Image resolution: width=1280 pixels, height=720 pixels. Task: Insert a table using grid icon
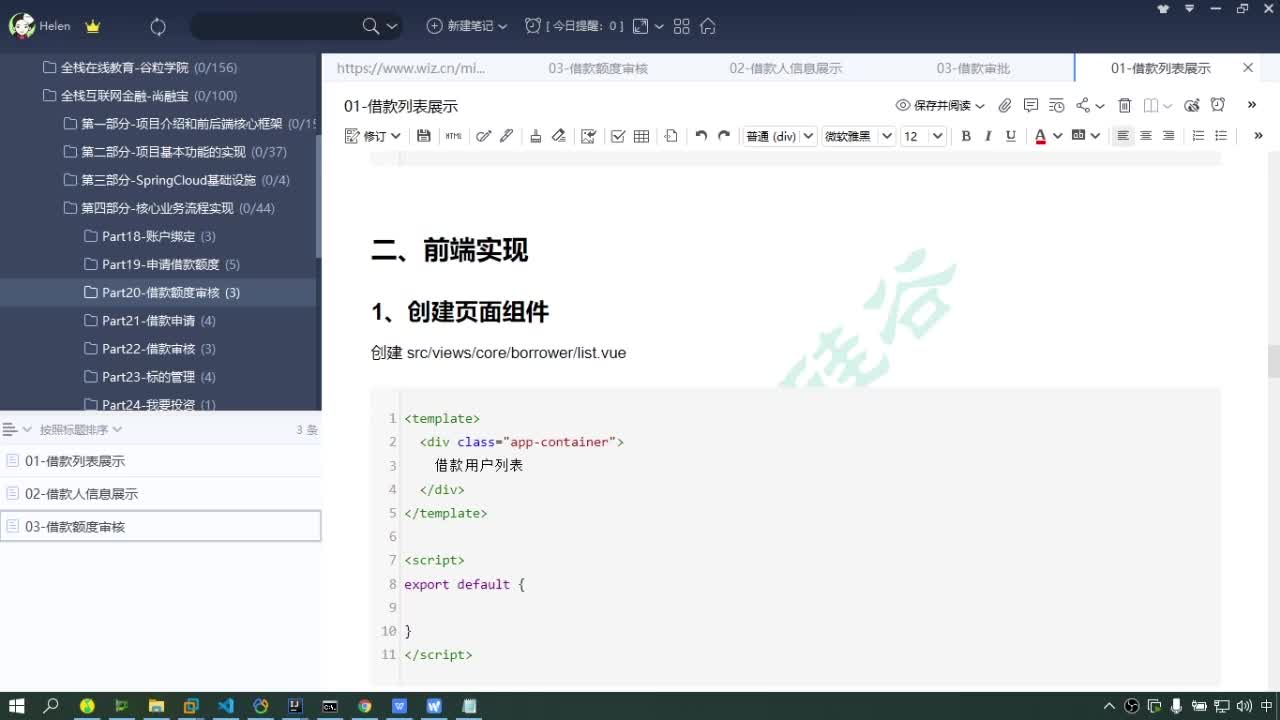pyautogui.click(x=641, y=136)
